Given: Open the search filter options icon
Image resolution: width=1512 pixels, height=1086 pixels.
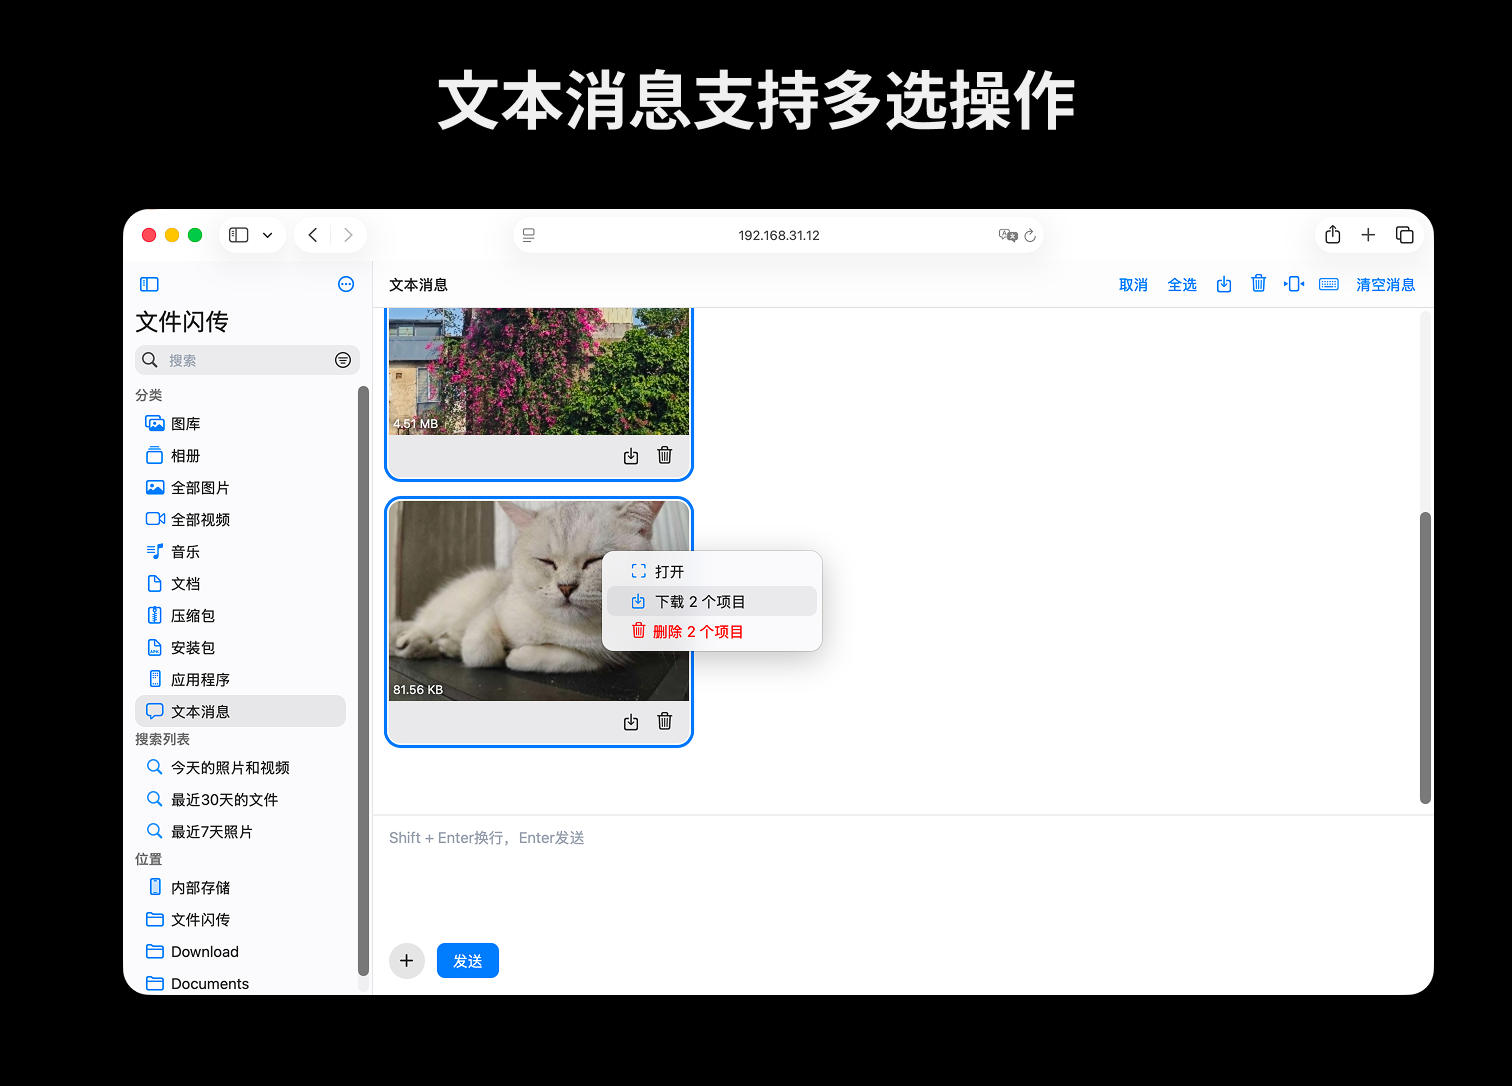Looking at the screenshot, I should [x=343, y=360].
